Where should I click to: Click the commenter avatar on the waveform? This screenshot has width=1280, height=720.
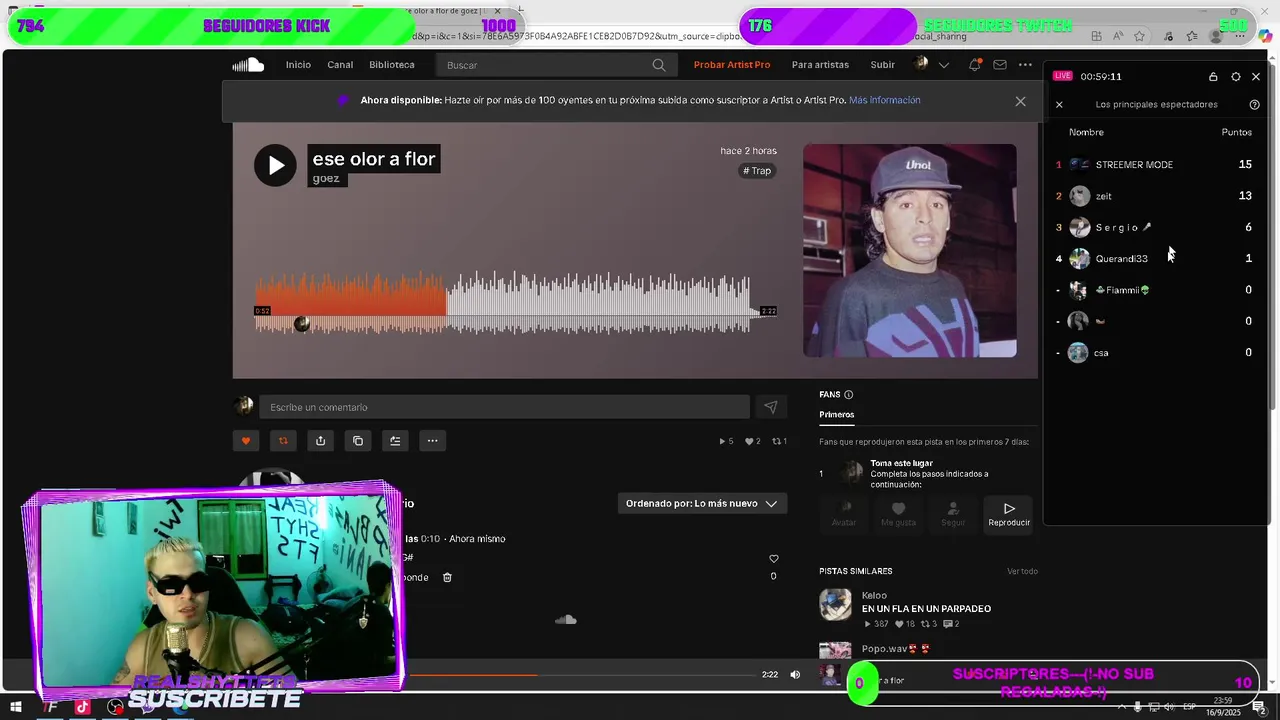point(302,323)
